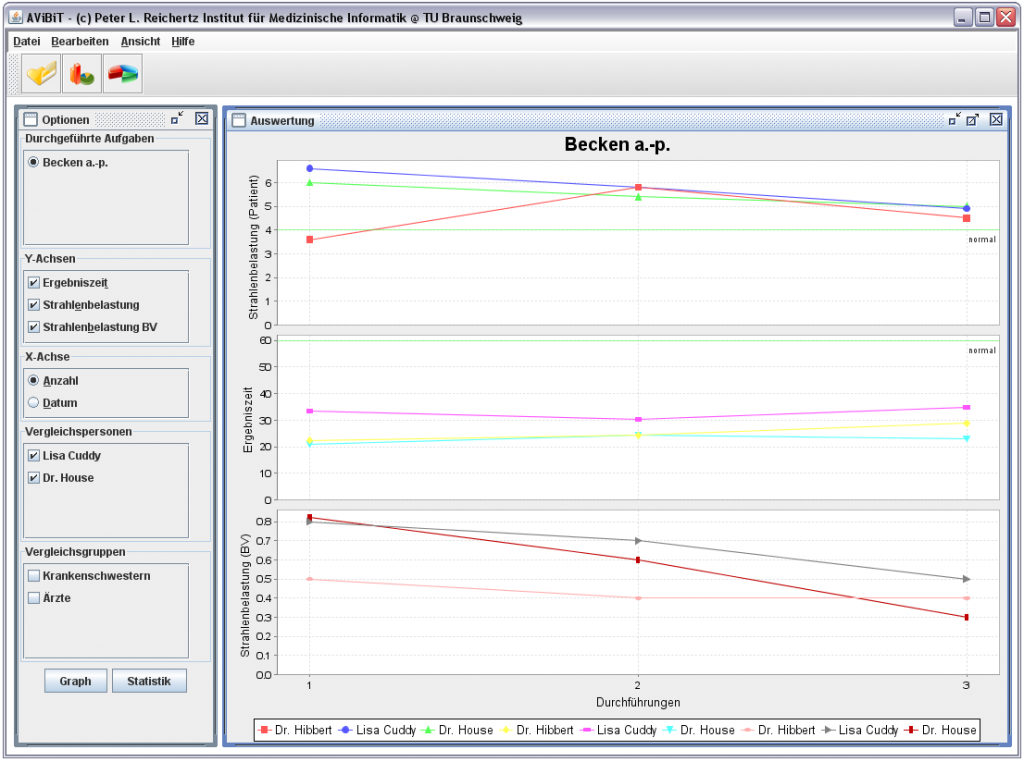1024x762 pixels.
Task: Click the Durchführungen axis label
Action: 638,703
